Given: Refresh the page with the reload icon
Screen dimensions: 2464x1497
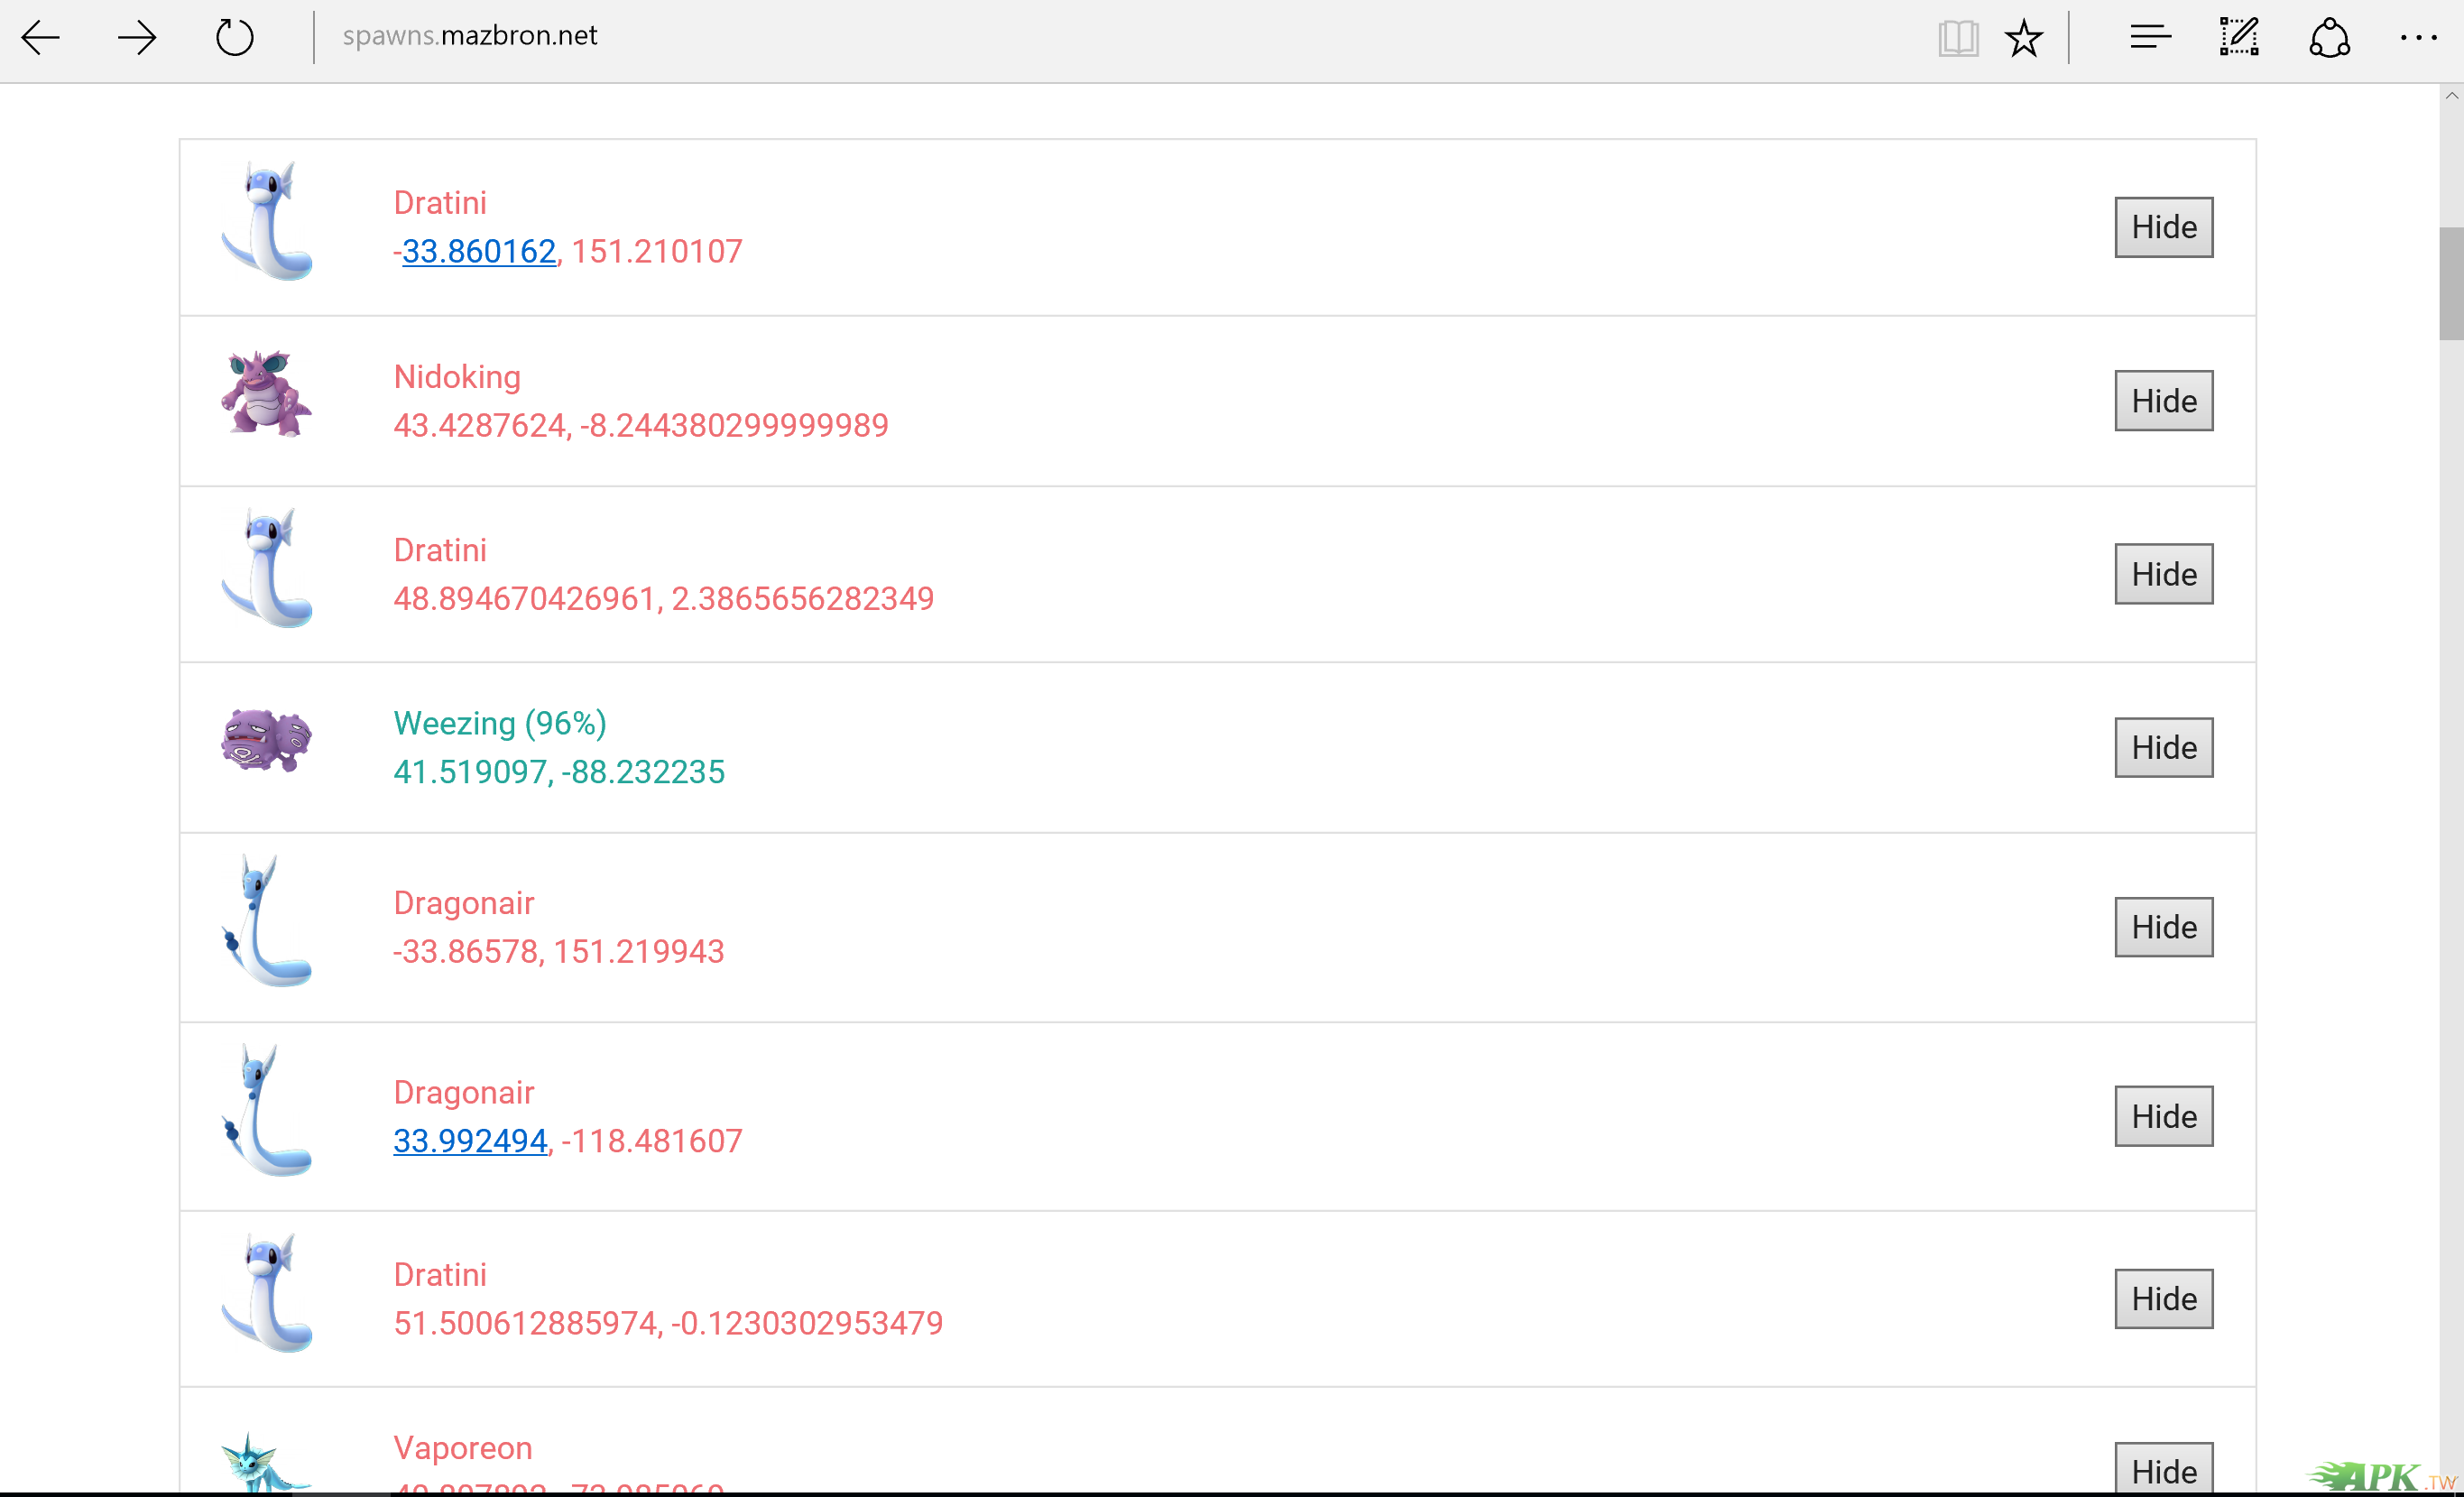Looking at the screenshot, I should pyautogui.click(x=235, y=38).
